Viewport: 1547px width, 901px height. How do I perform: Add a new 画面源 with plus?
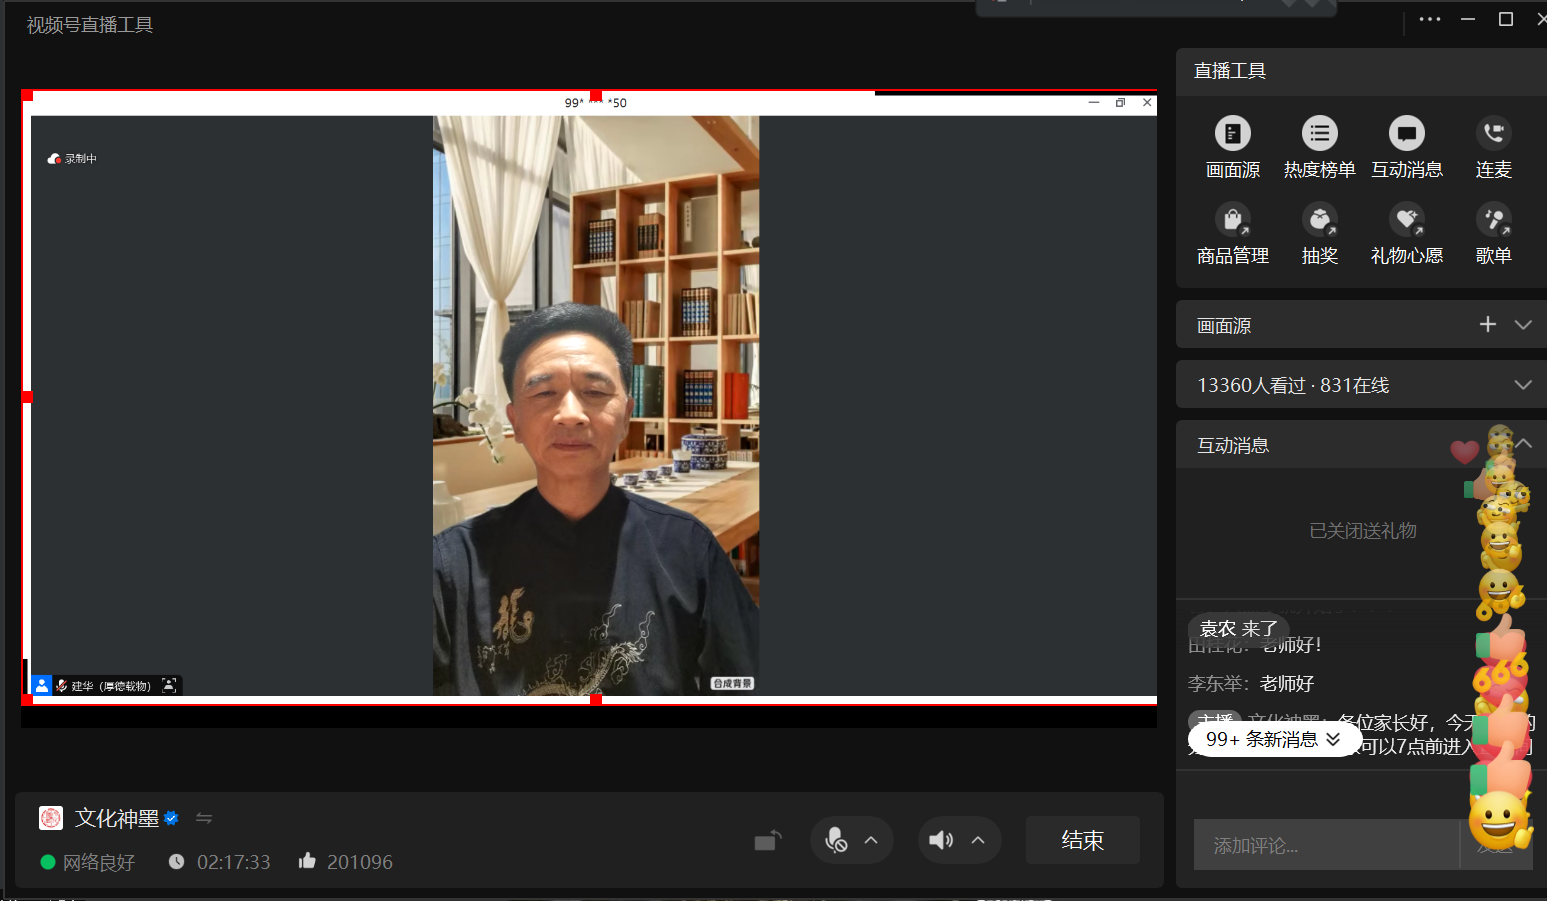(x=1487, y=325)
